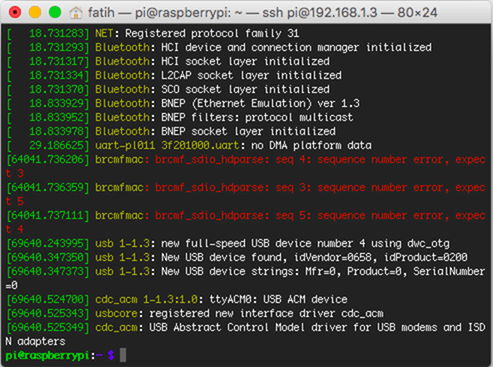Screen dimensions: 493x367
Task: Click wrapped red text 't 4'
Action: pos(14,229)
